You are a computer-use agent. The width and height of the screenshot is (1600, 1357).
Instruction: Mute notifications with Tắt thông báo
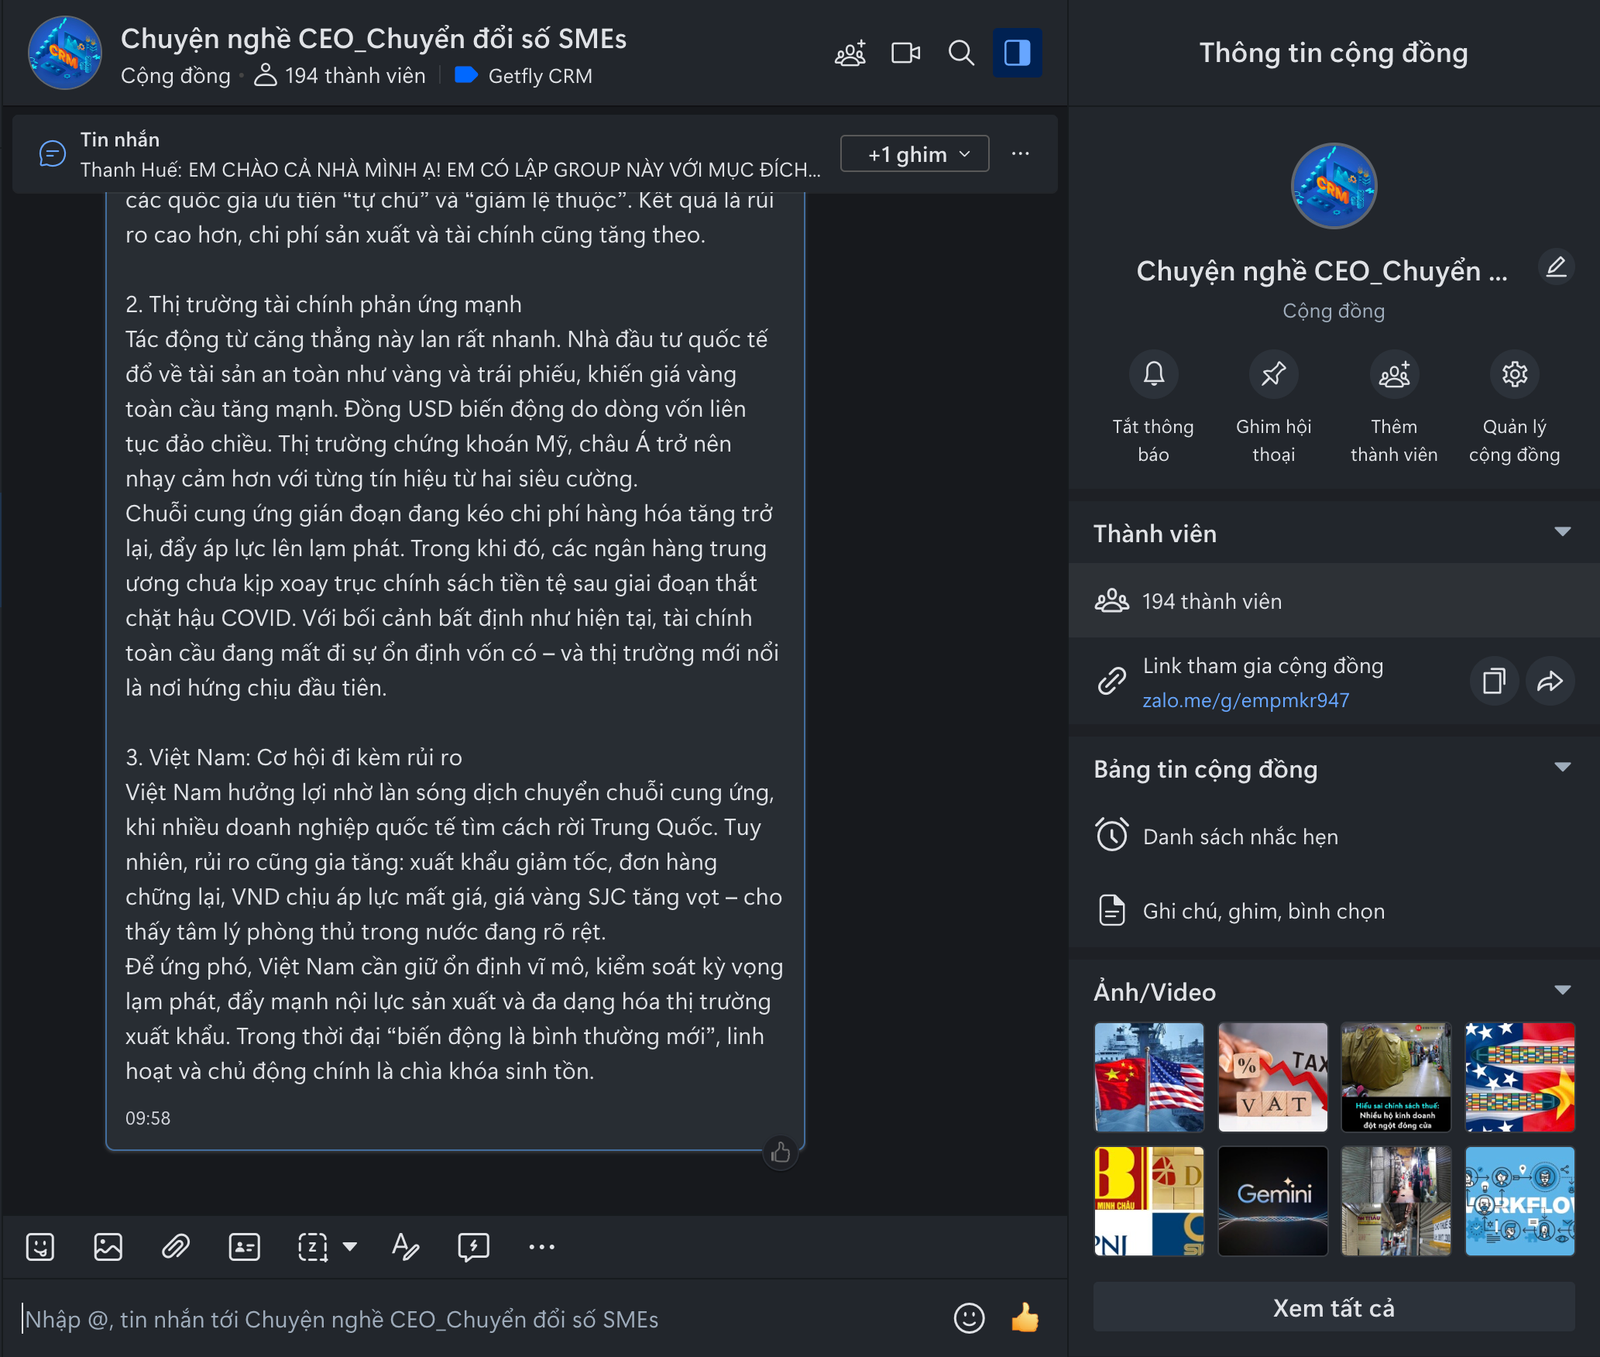tap(1153, 375)
